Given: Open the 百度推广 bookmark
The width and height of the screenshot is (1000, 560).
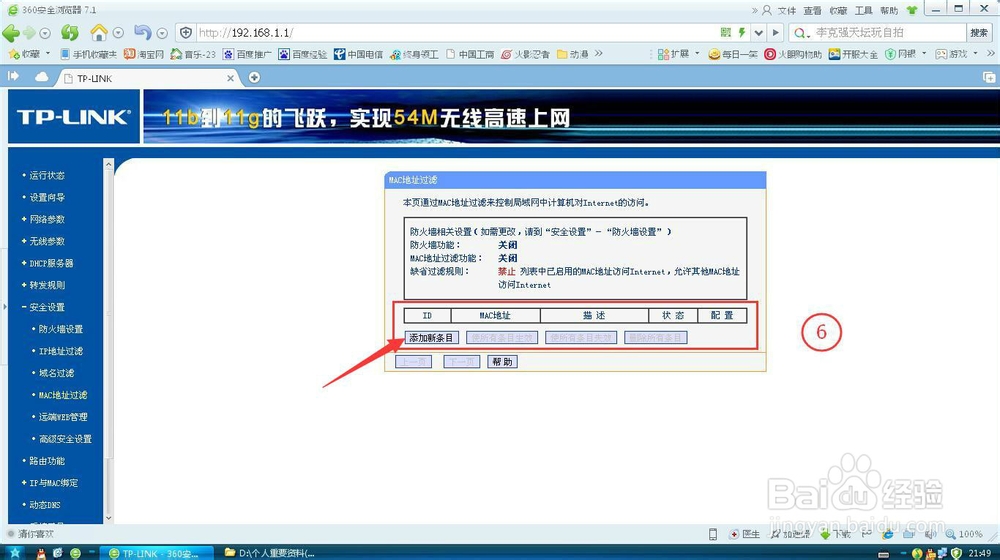Looking at the screenshot, I should tap(247, 54).
